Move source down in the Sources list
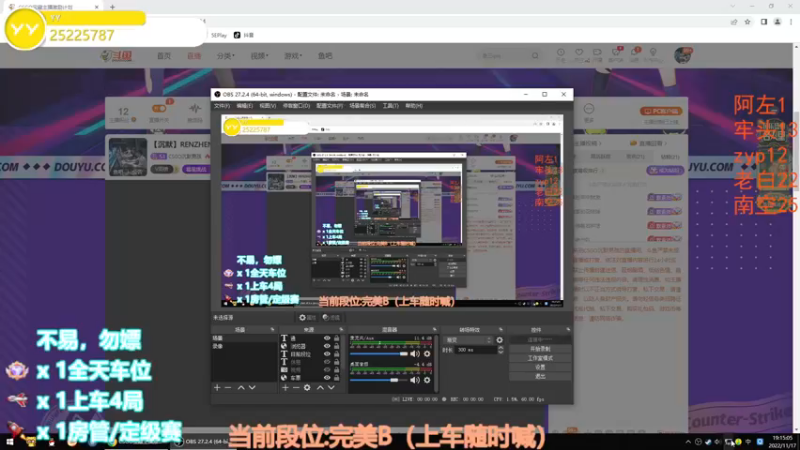Image resolution: width=800 pixels, height=450 pixels. [x=331, y=388]
